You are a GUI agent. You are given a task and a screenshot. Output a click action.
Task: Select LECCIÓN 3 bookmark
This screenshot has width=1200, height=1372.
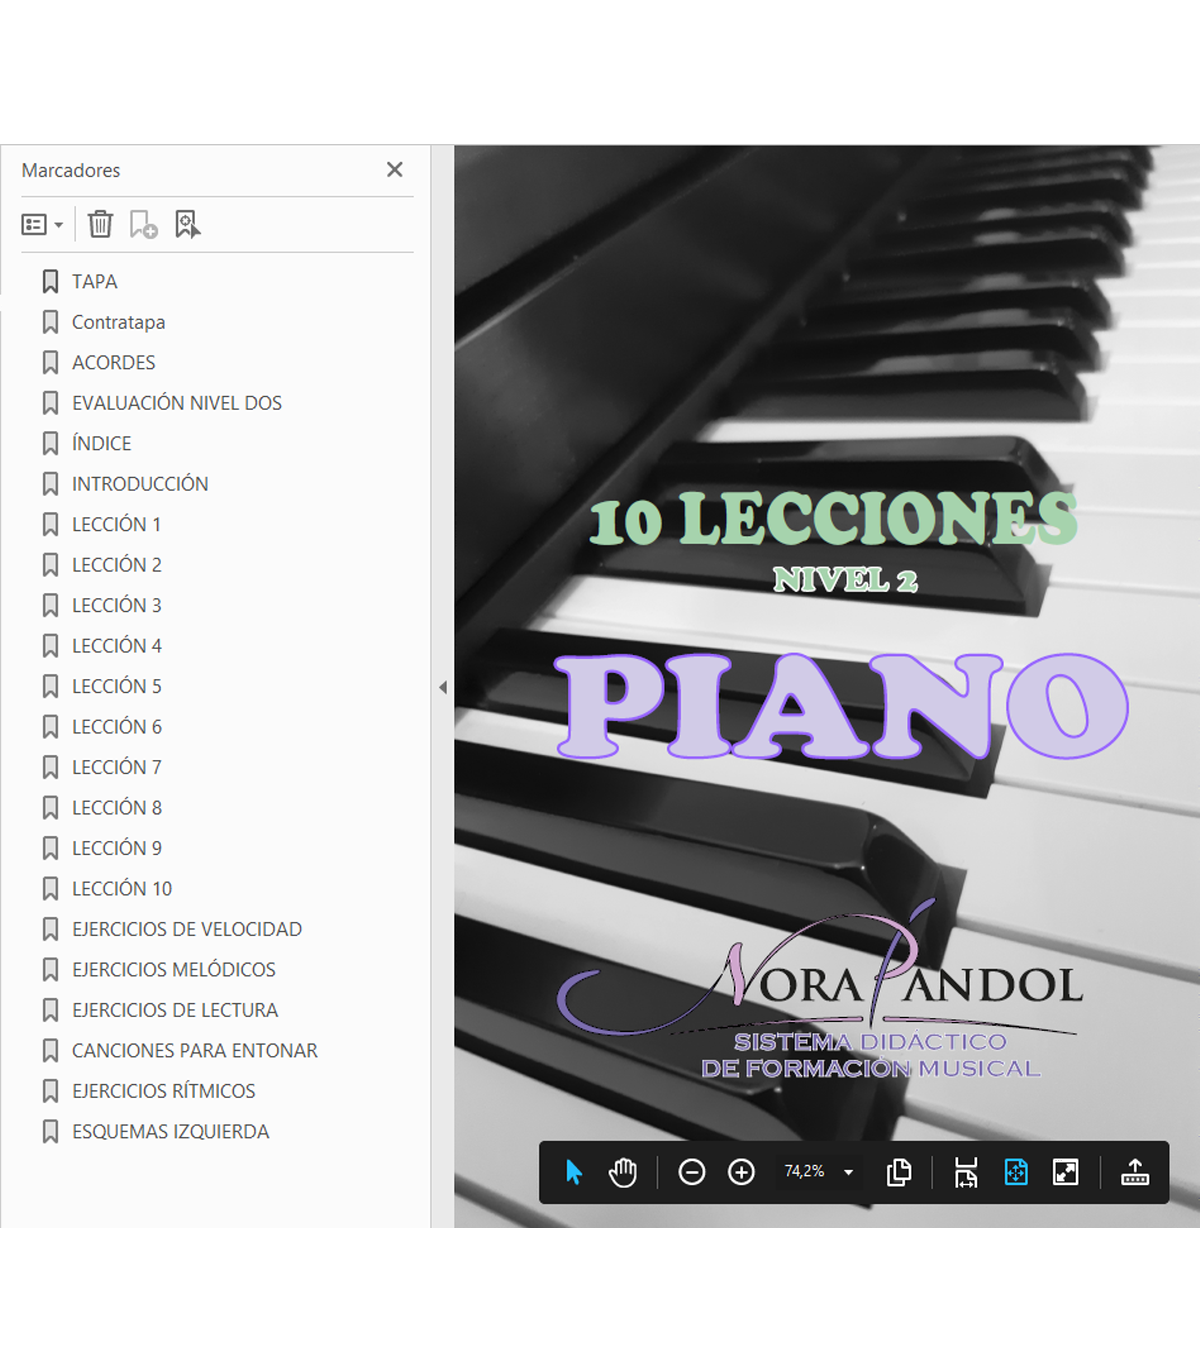pyautogui.click(x=116, y=605)
